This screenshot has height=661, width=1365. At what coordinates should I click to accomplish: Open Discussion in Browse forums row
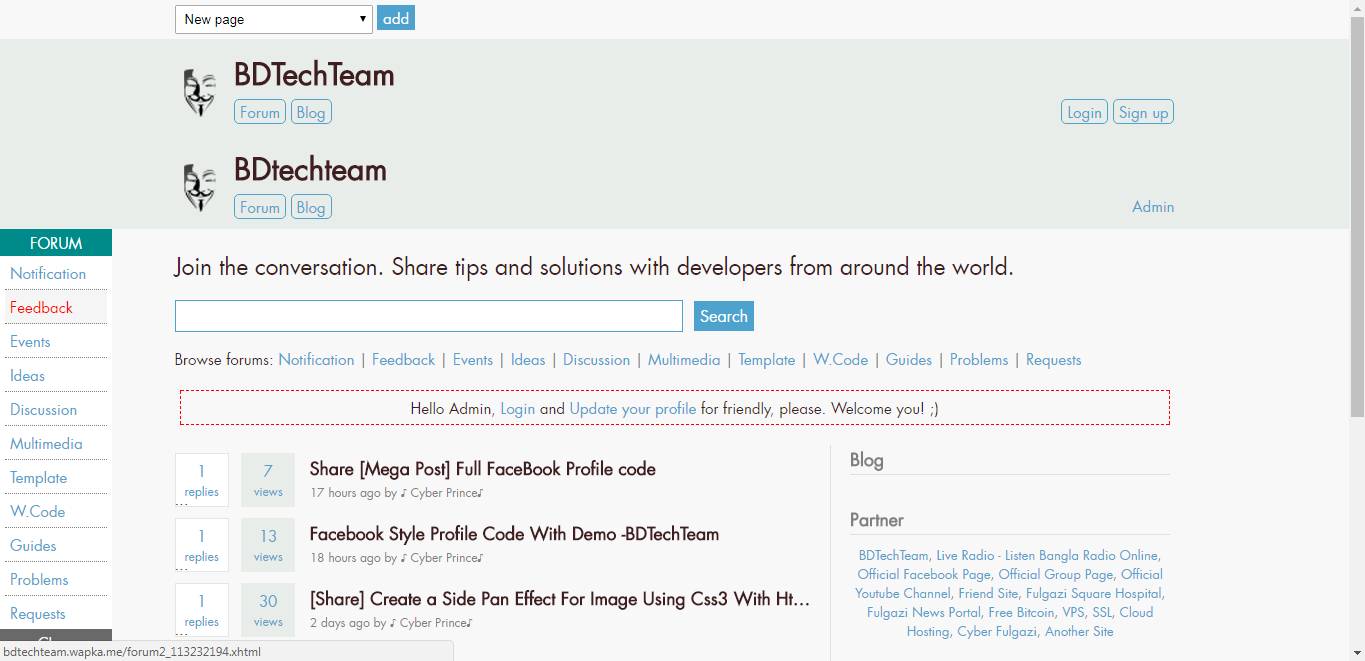click(x=596, y=360)
